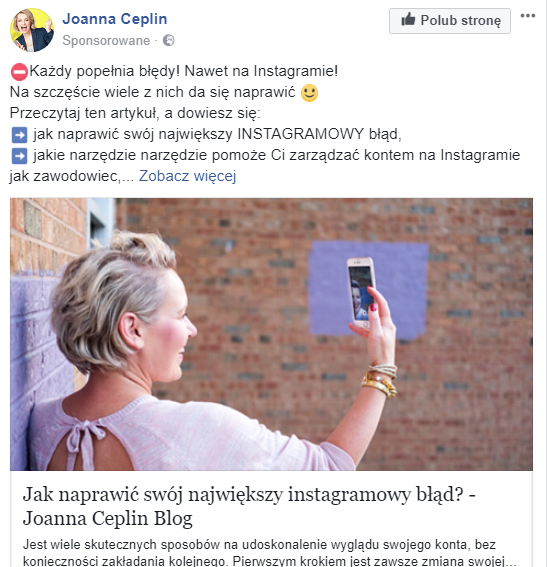Click the line 'Przeczytaj ten artykuł, a dowiesz się:'
This screenshot has height=567, width=547.
point(135,113)
